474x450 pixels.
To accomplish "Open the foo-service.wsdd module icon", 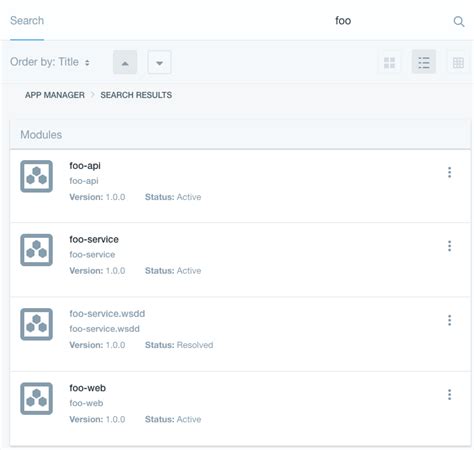I will [x=36, y=324].
